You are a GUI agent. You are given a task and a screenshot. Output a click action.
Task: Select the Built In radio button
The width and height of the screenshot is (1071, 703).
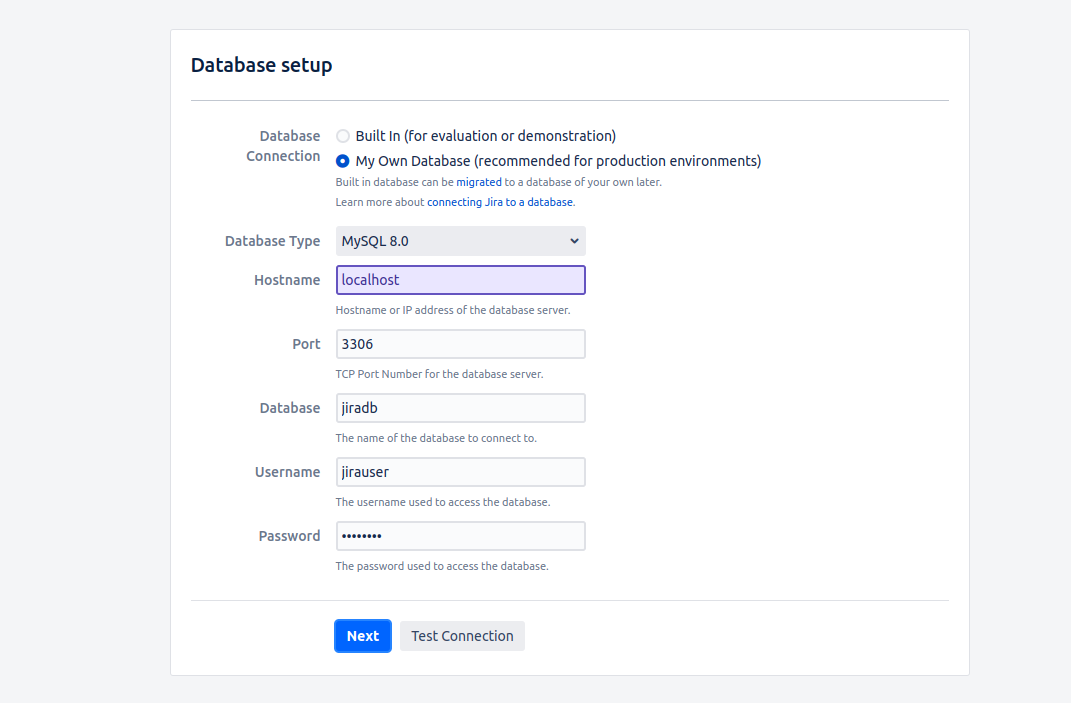(343, 136)
